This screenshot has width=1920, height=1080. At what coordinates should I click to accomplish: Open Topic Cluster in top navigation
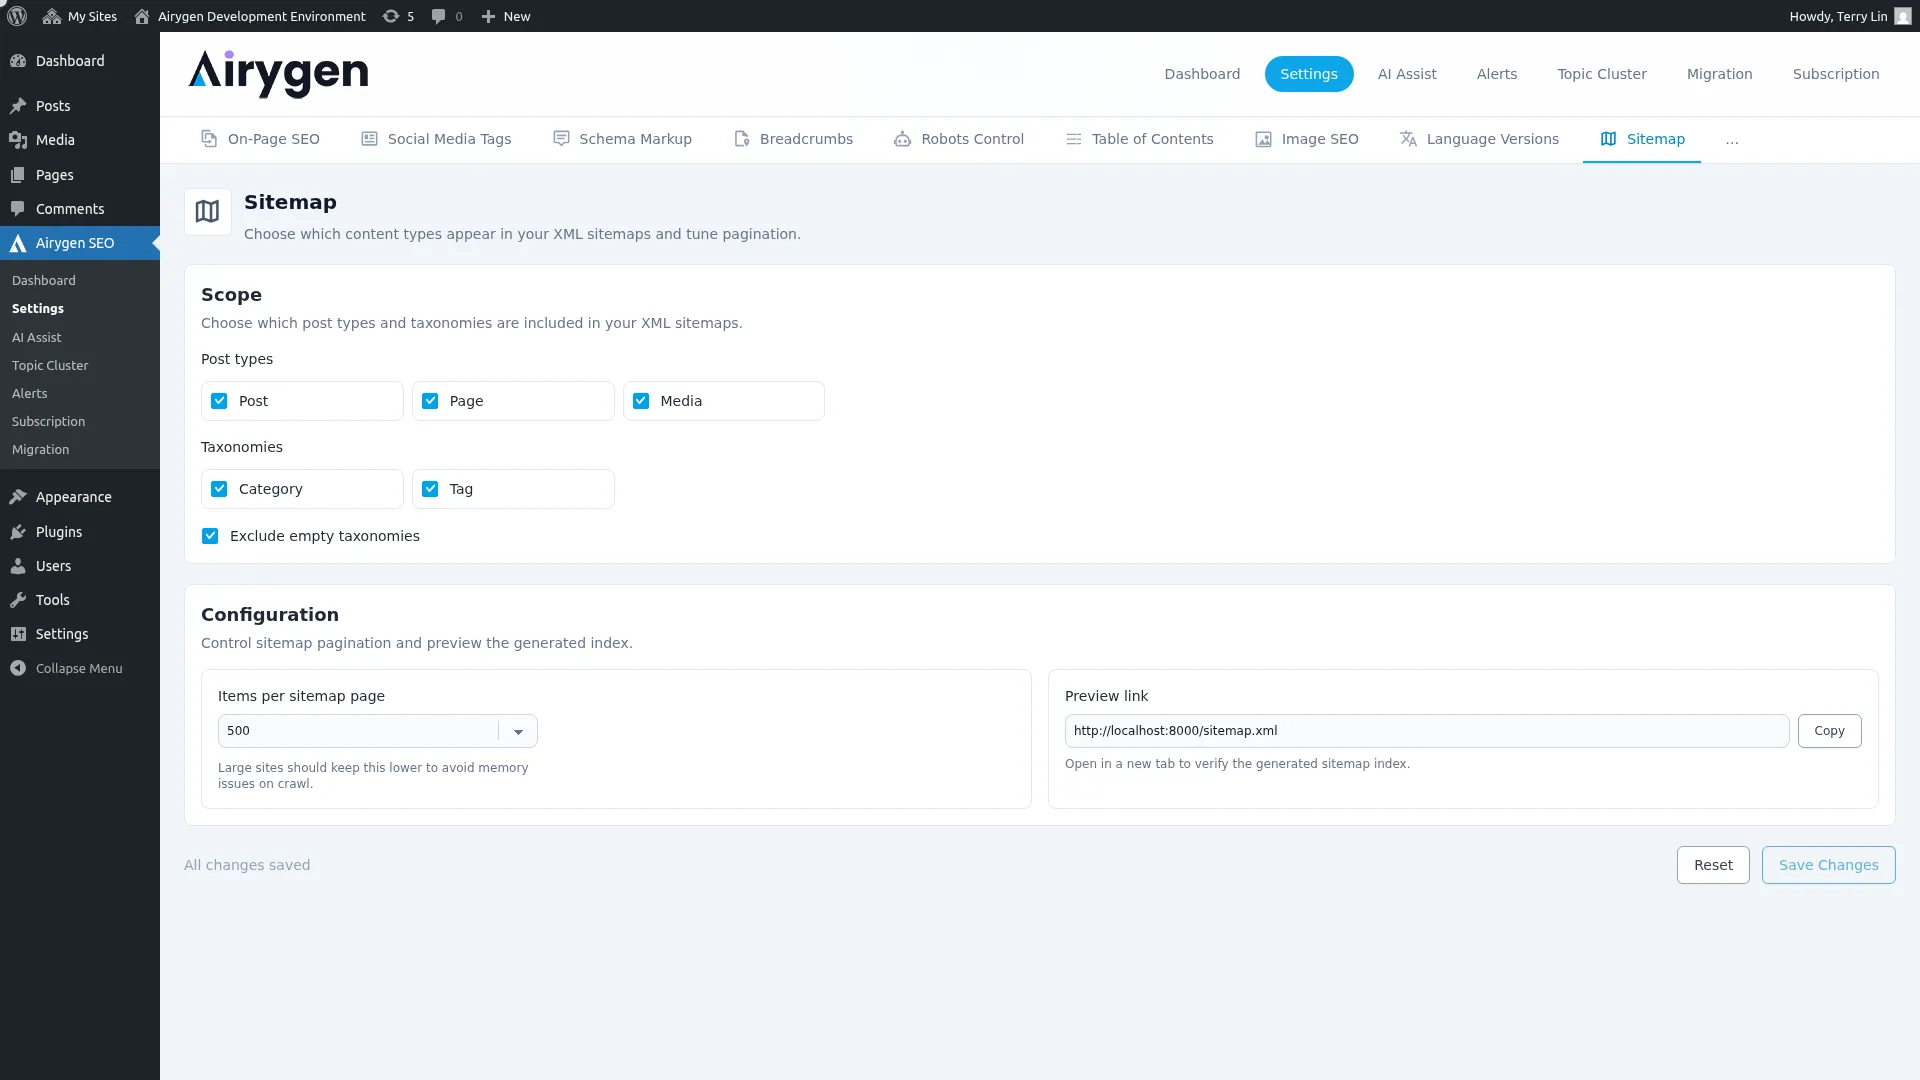tap(1602, 74)
